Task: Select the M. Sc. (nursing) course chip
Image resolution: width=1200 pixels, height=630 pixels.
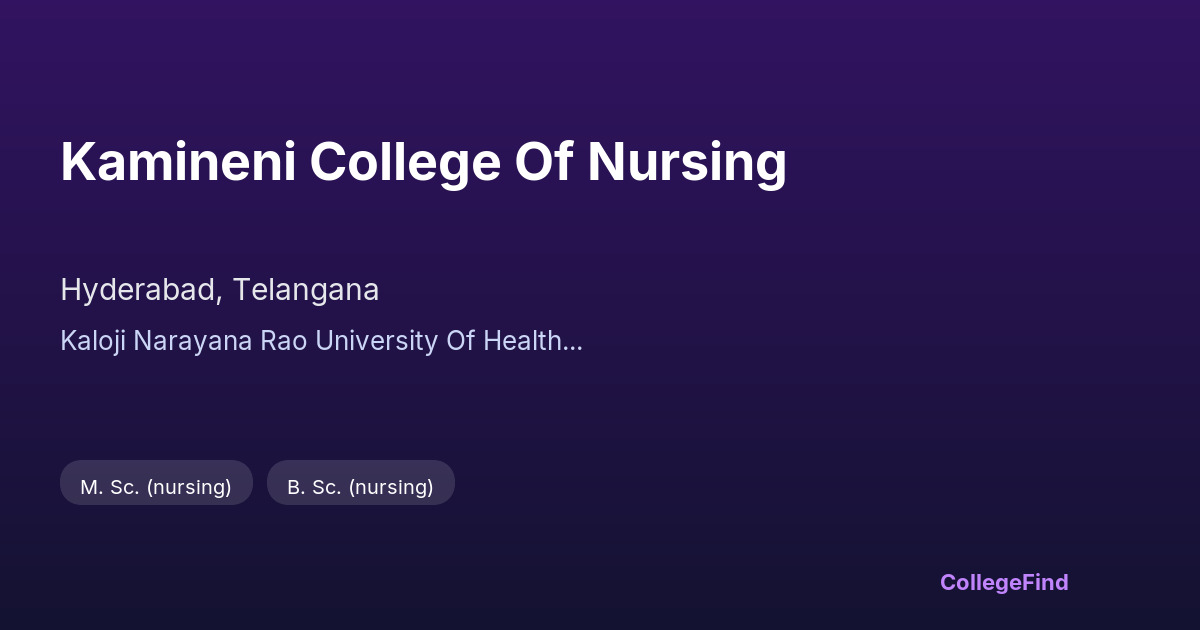Action: pos(156,486)
